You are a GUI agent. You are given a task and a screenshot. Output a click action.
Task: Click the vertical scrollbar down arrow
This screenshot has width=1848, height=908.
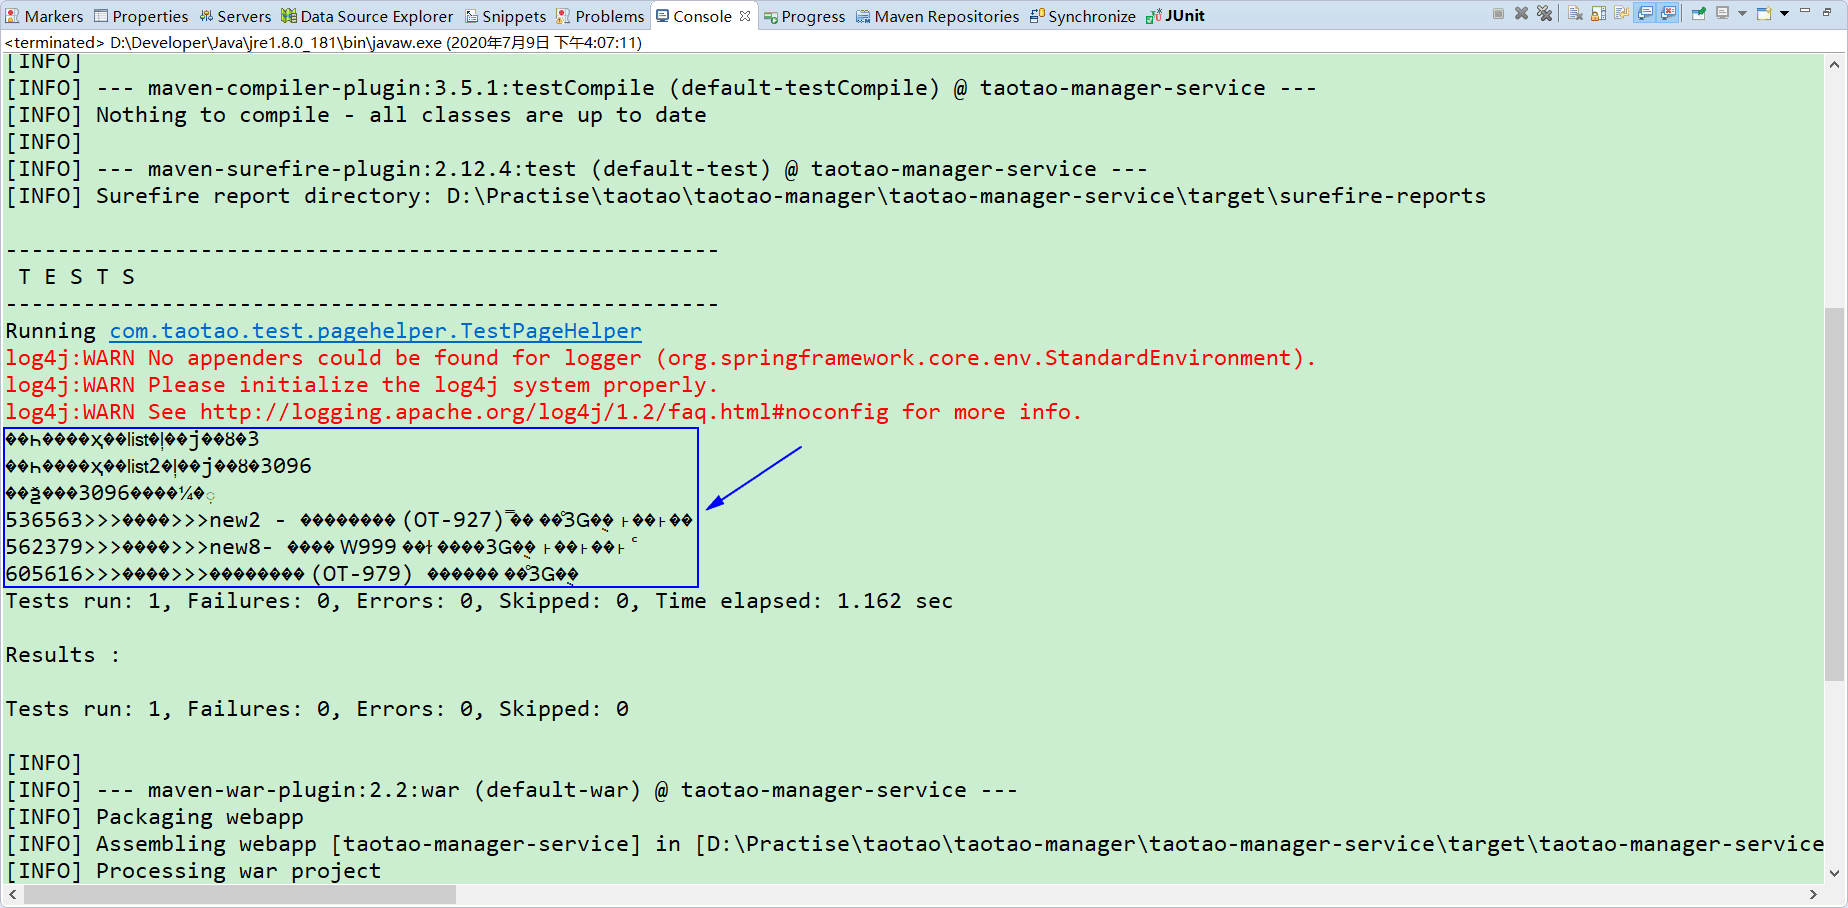click(x=1834, y=873)
